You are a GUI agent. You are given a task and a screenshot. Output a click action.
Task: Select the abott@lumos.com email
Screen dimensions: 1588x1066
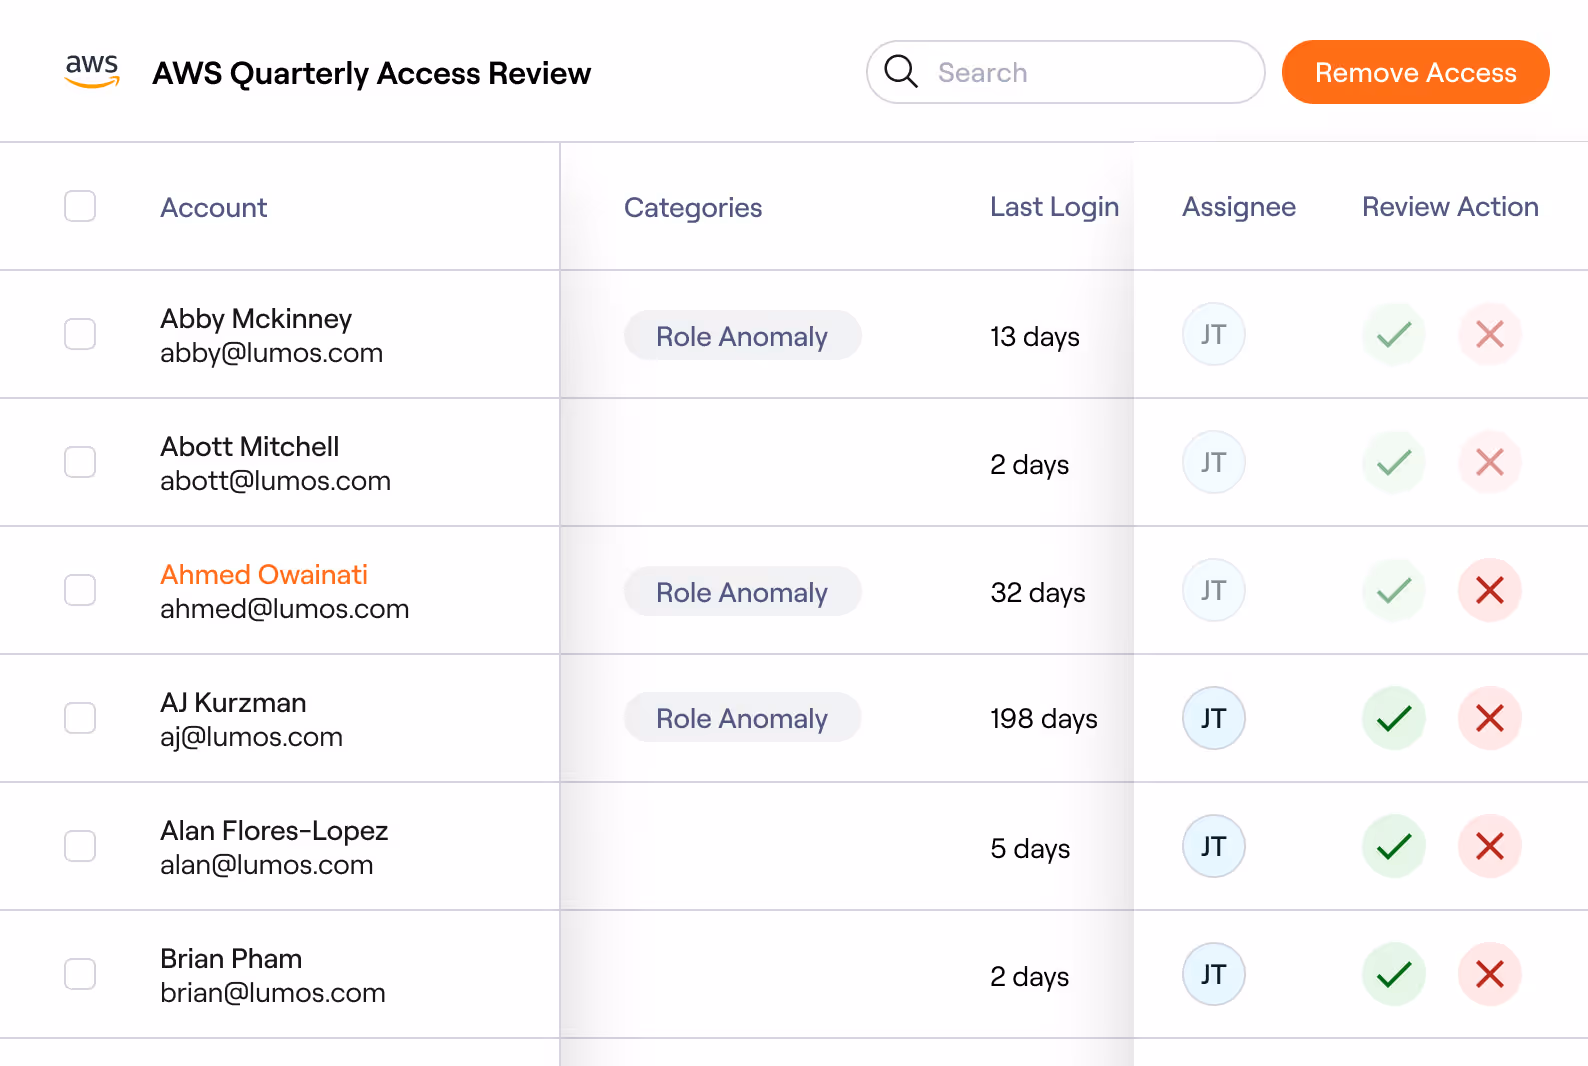[275, 481]
